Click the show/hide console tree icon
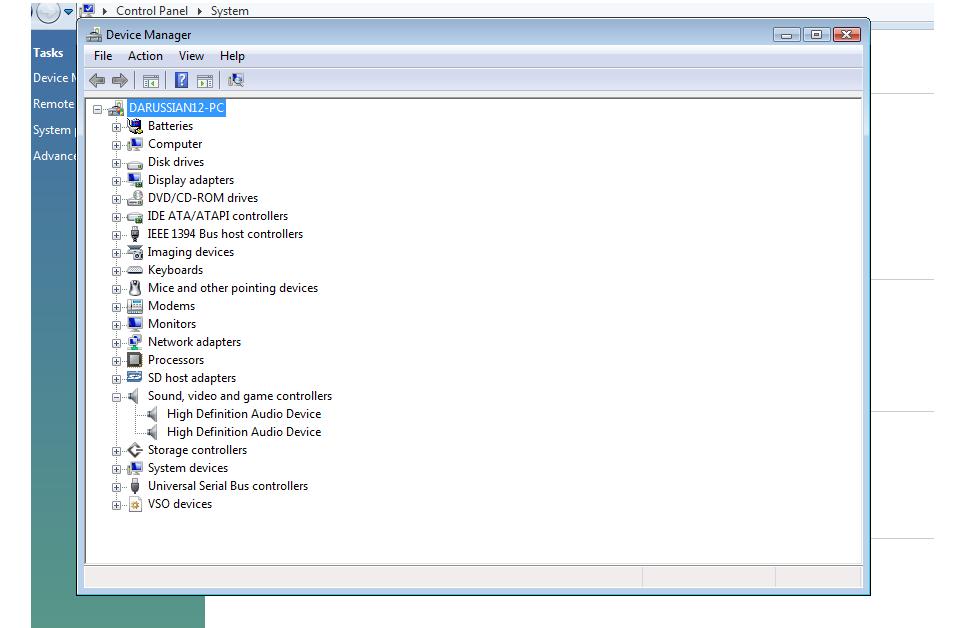This screenshot has width=960, height=628. (150, 81)
